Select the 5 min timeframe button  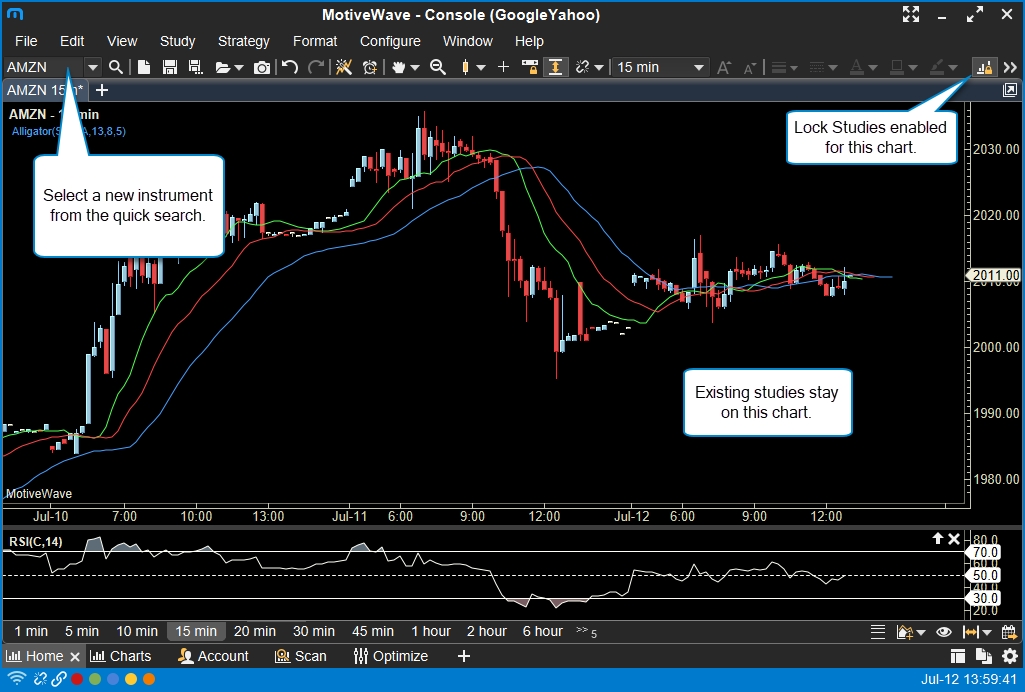pyautogui.click(x=82, y=631)
